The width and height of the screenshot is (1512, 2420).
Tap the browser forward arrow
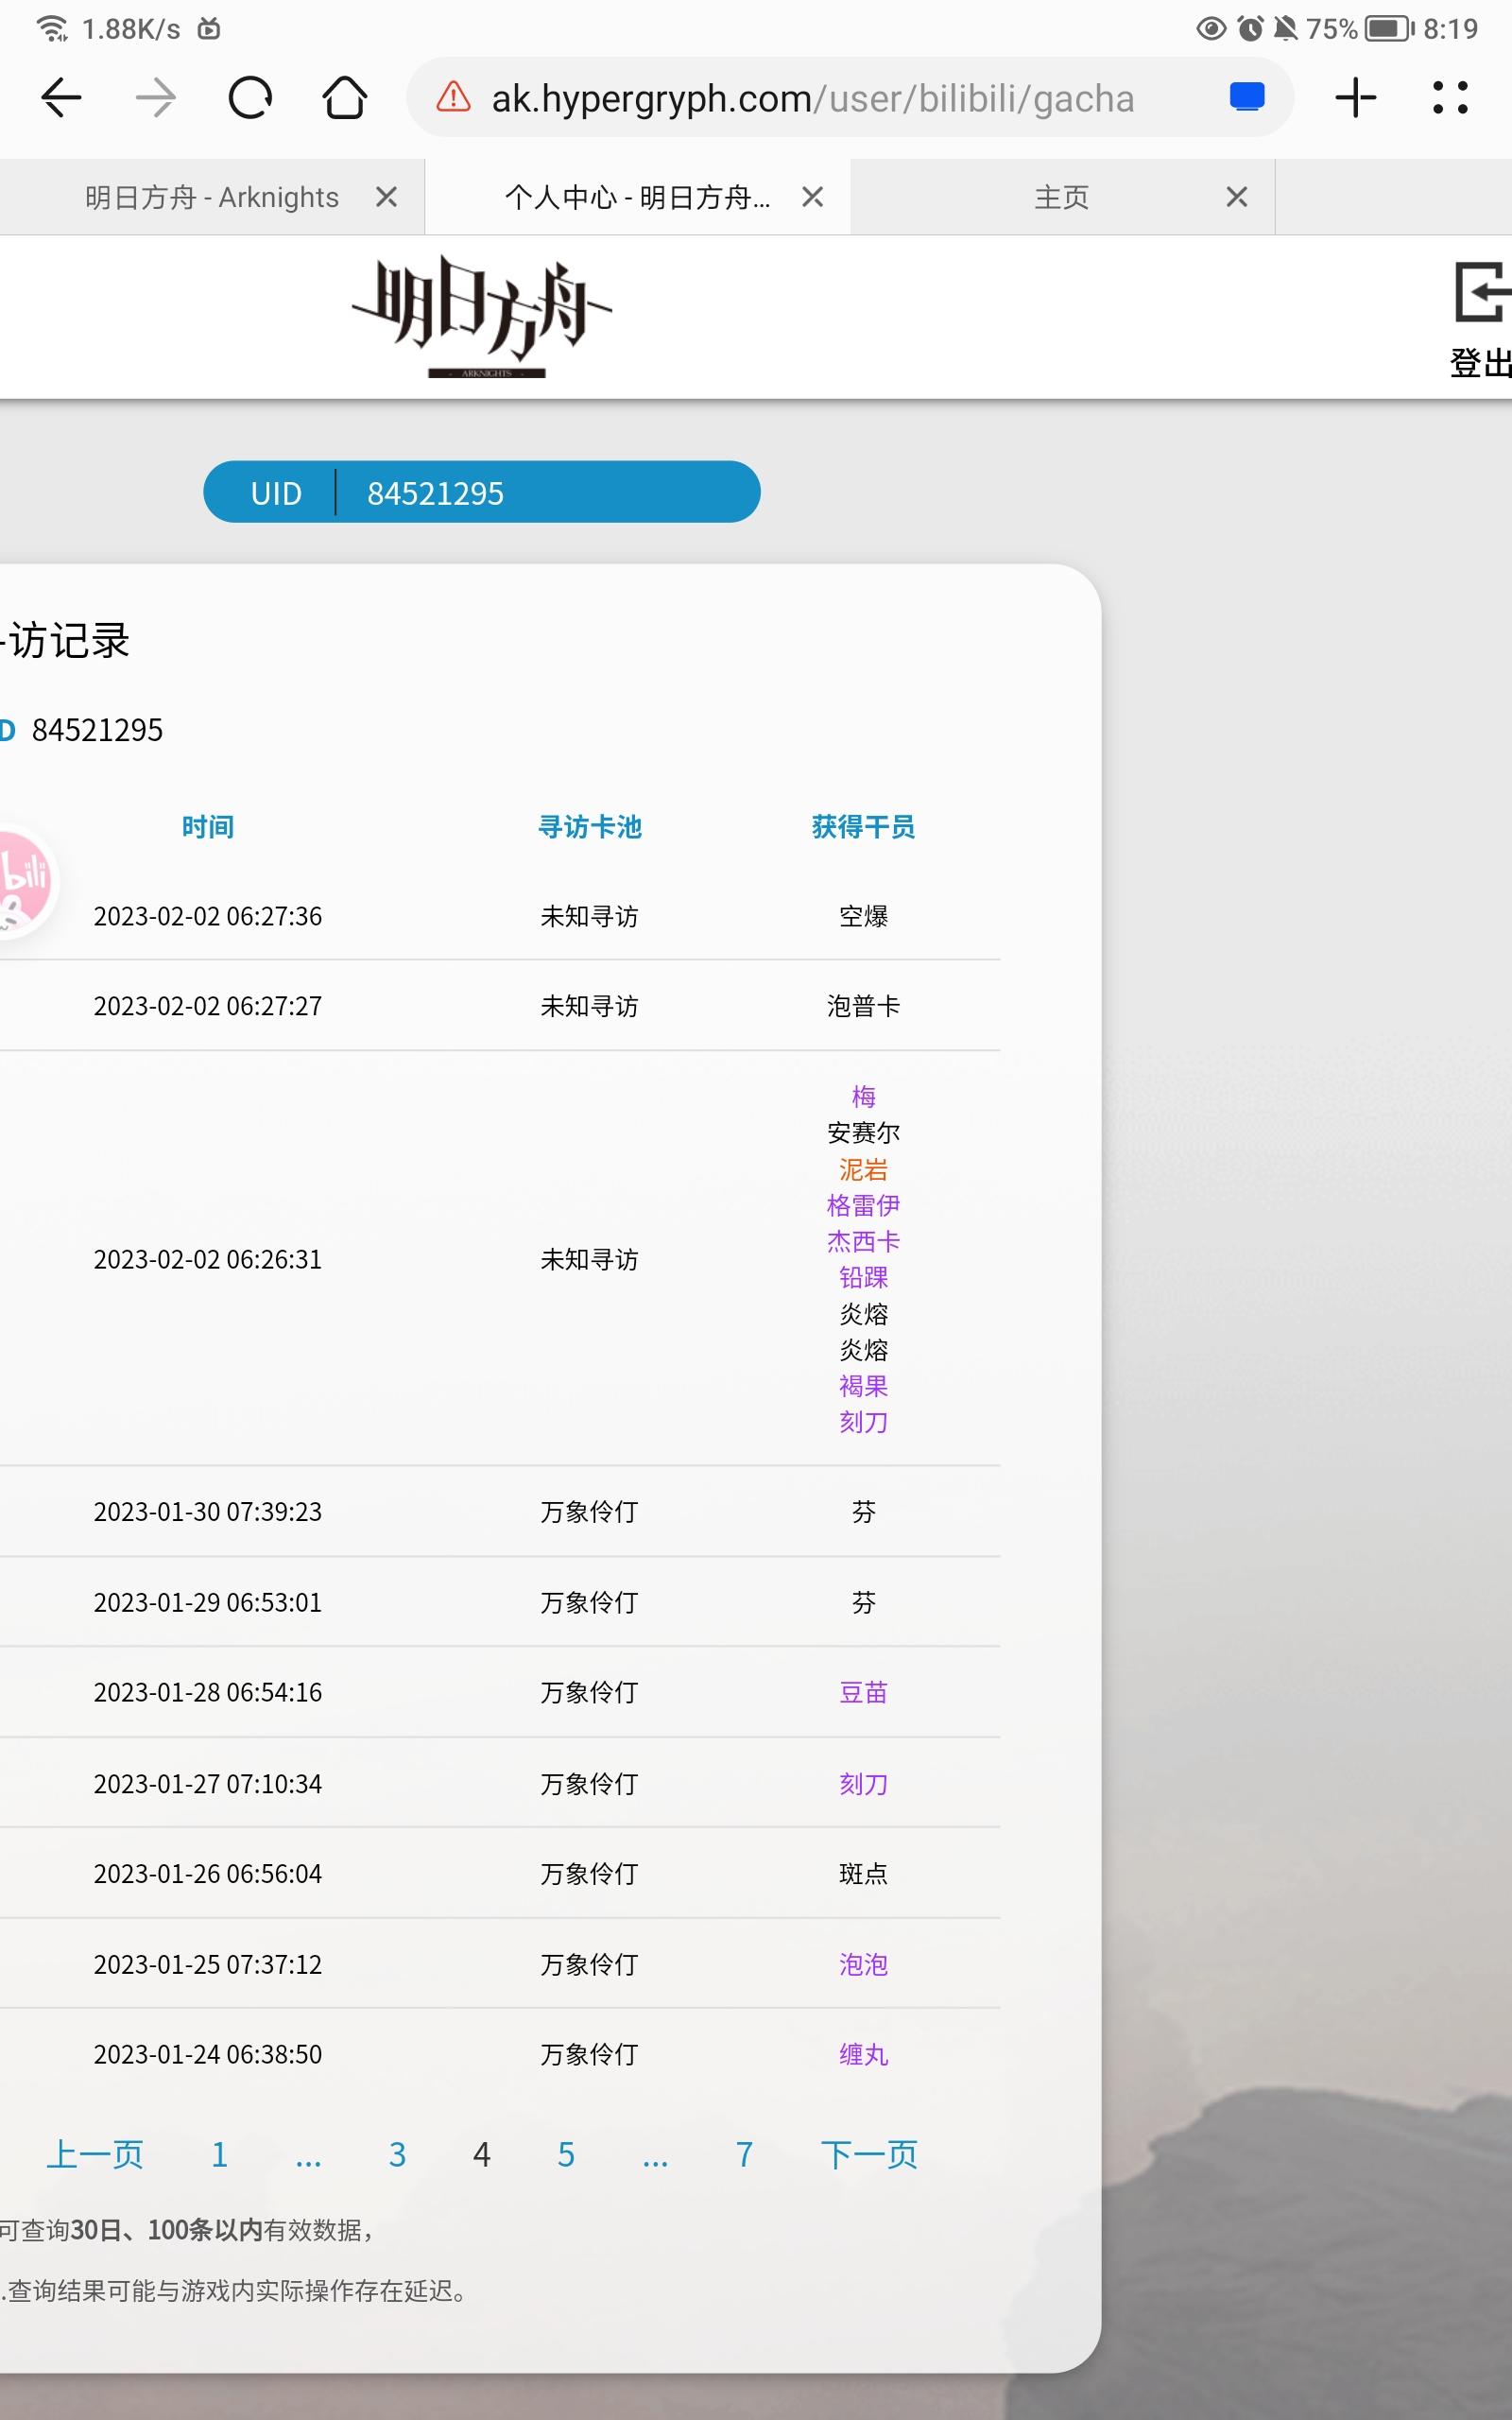[155, 98]
